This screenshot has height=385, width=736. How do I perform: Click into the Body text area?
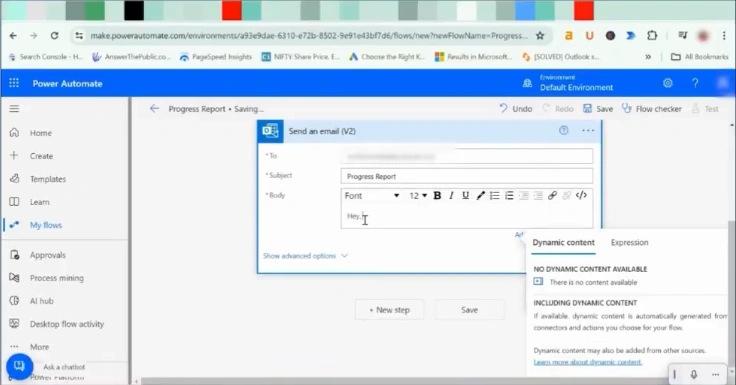(467, 216)
